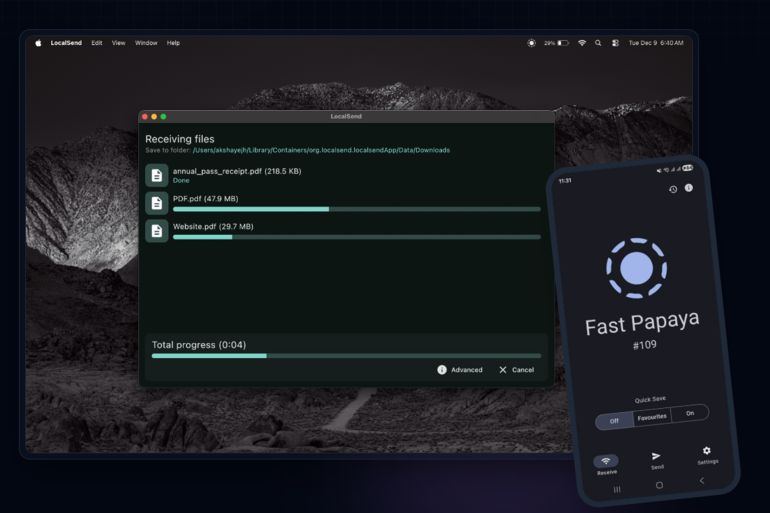This screenshot has width=770, height=513.
Task: Click the PDF.pdf document icon
Action: pyautogui.click(x=156, y=203)
